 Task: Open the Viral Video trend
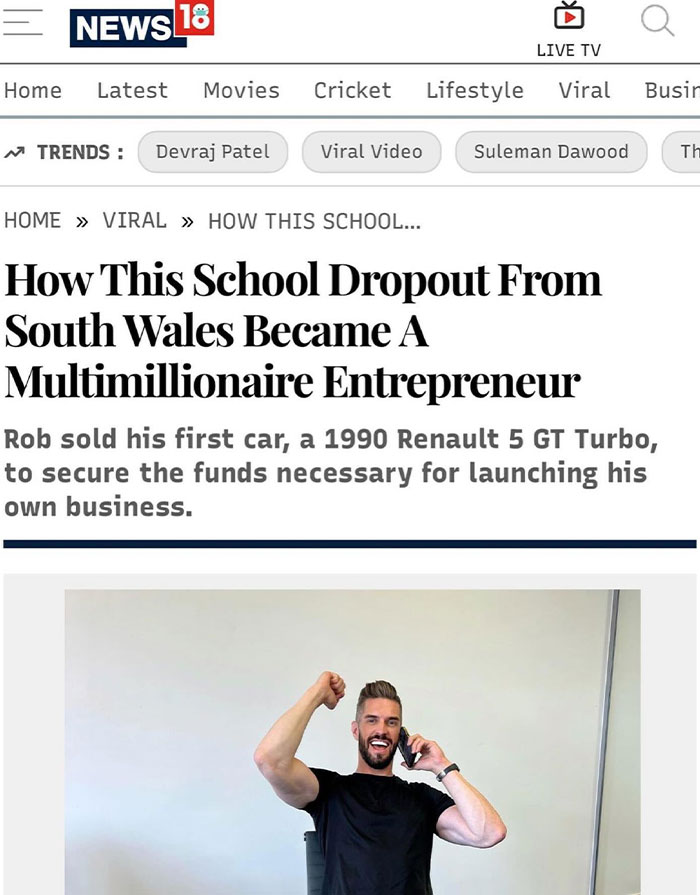[371, 152]
